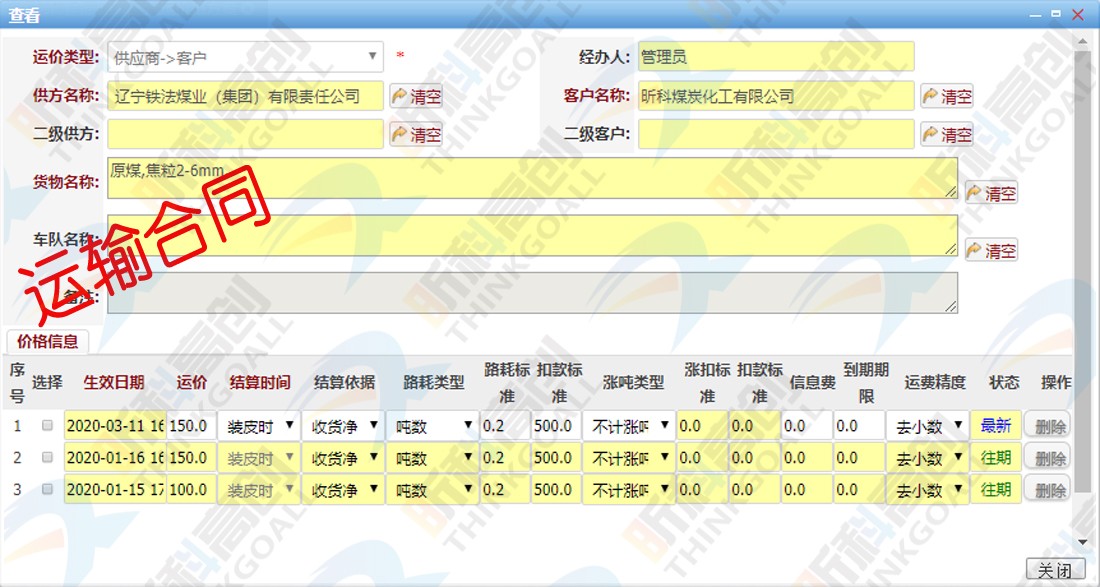Open 涨吨类型 dropdown in row 1
The height and width of the screenshot is (587, 1100).
pos(629,426)
